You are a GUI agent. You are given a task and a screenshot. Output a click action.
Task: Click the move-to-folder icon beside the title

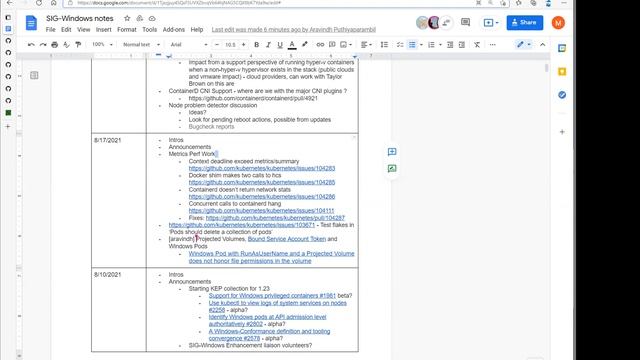pos(140,18)
